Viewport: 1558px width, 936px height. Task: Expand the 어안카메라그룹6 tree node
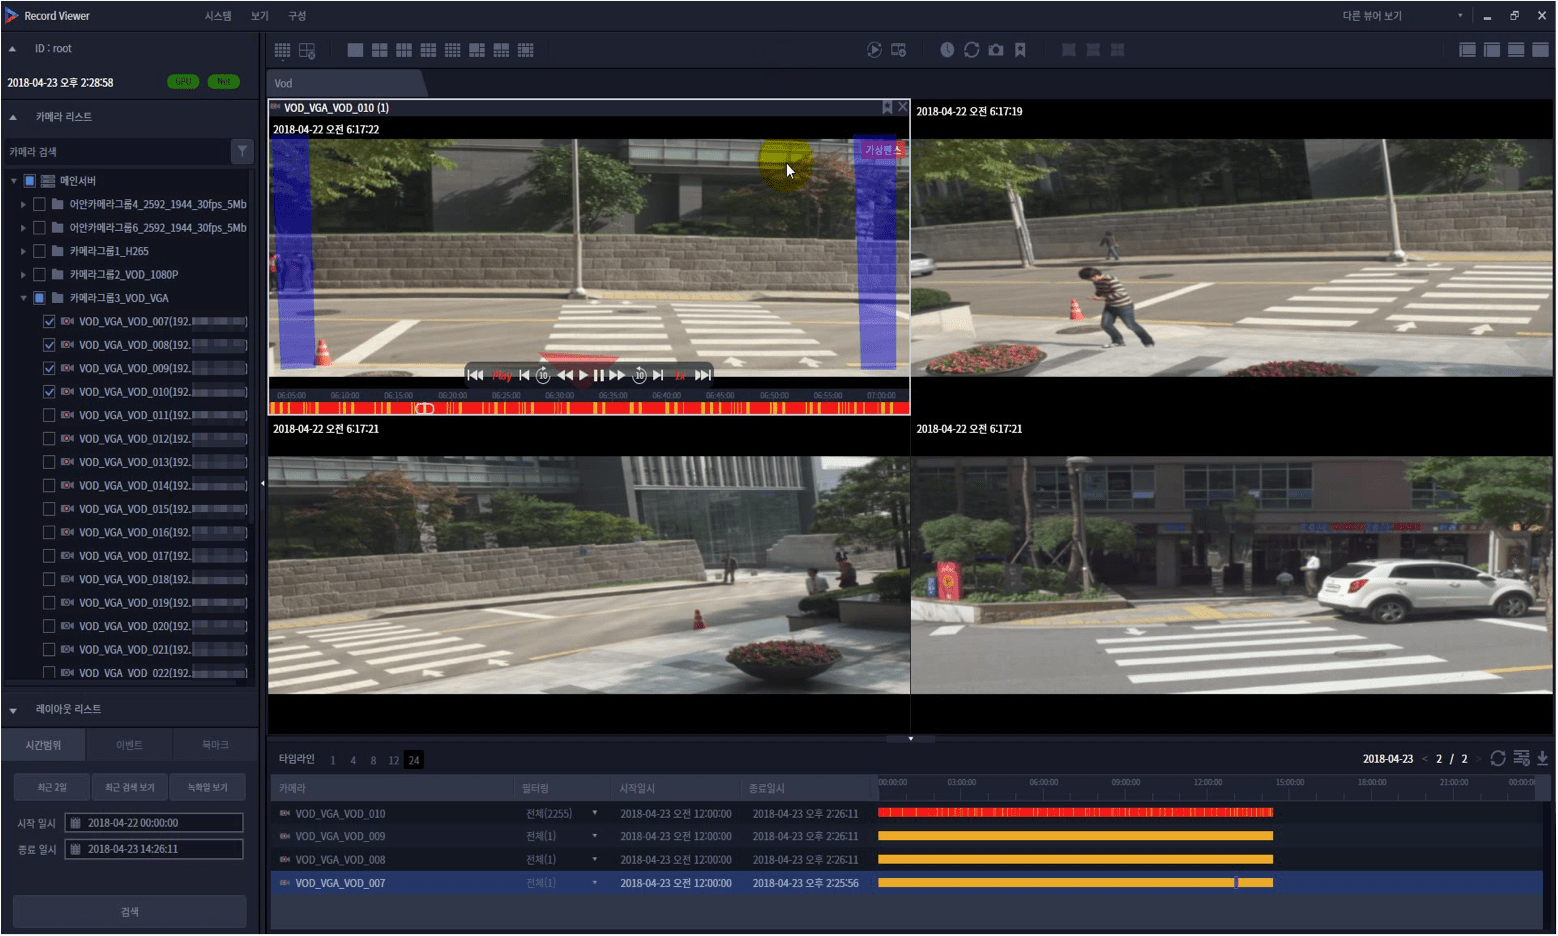coord(23,228)
